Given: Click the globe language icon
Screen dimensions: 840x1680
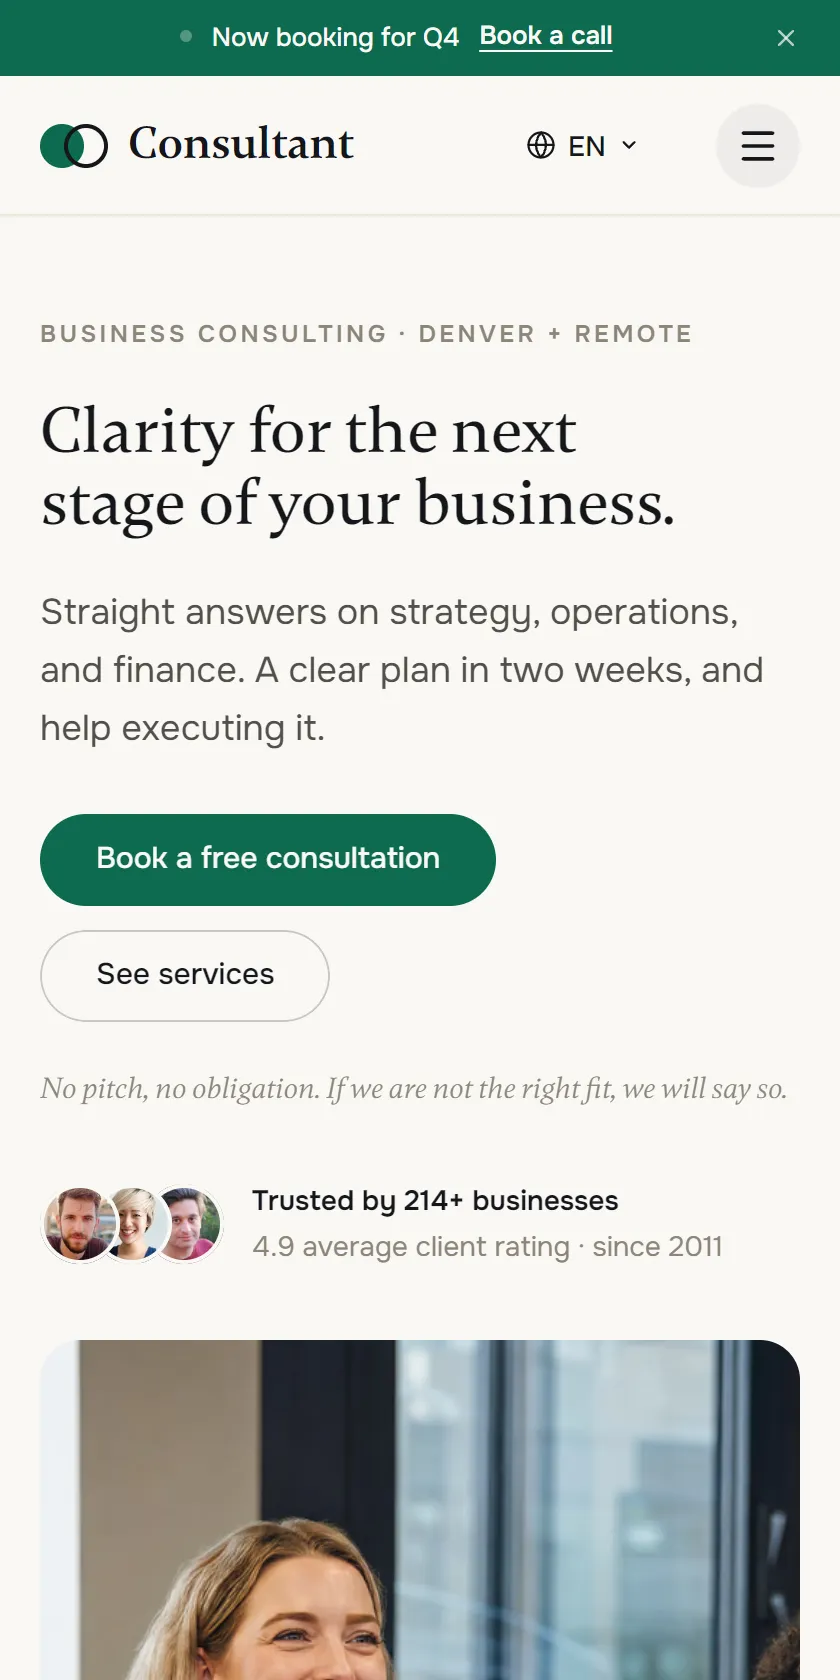Looking at the screenshot, I should pyautogui.click(x=541, y=146).
